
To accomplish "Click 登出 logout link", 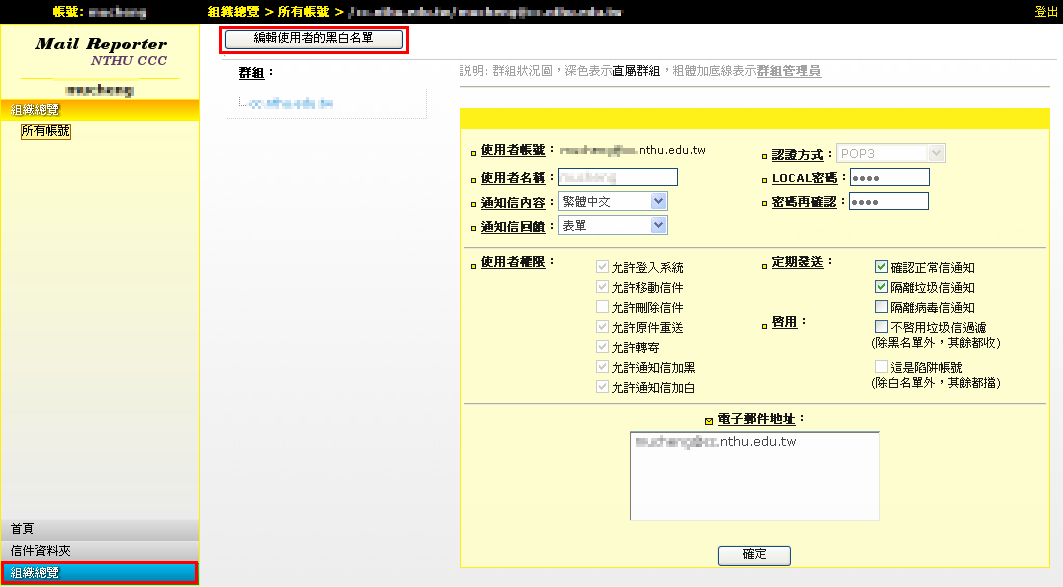I will tap(1046, 12).
